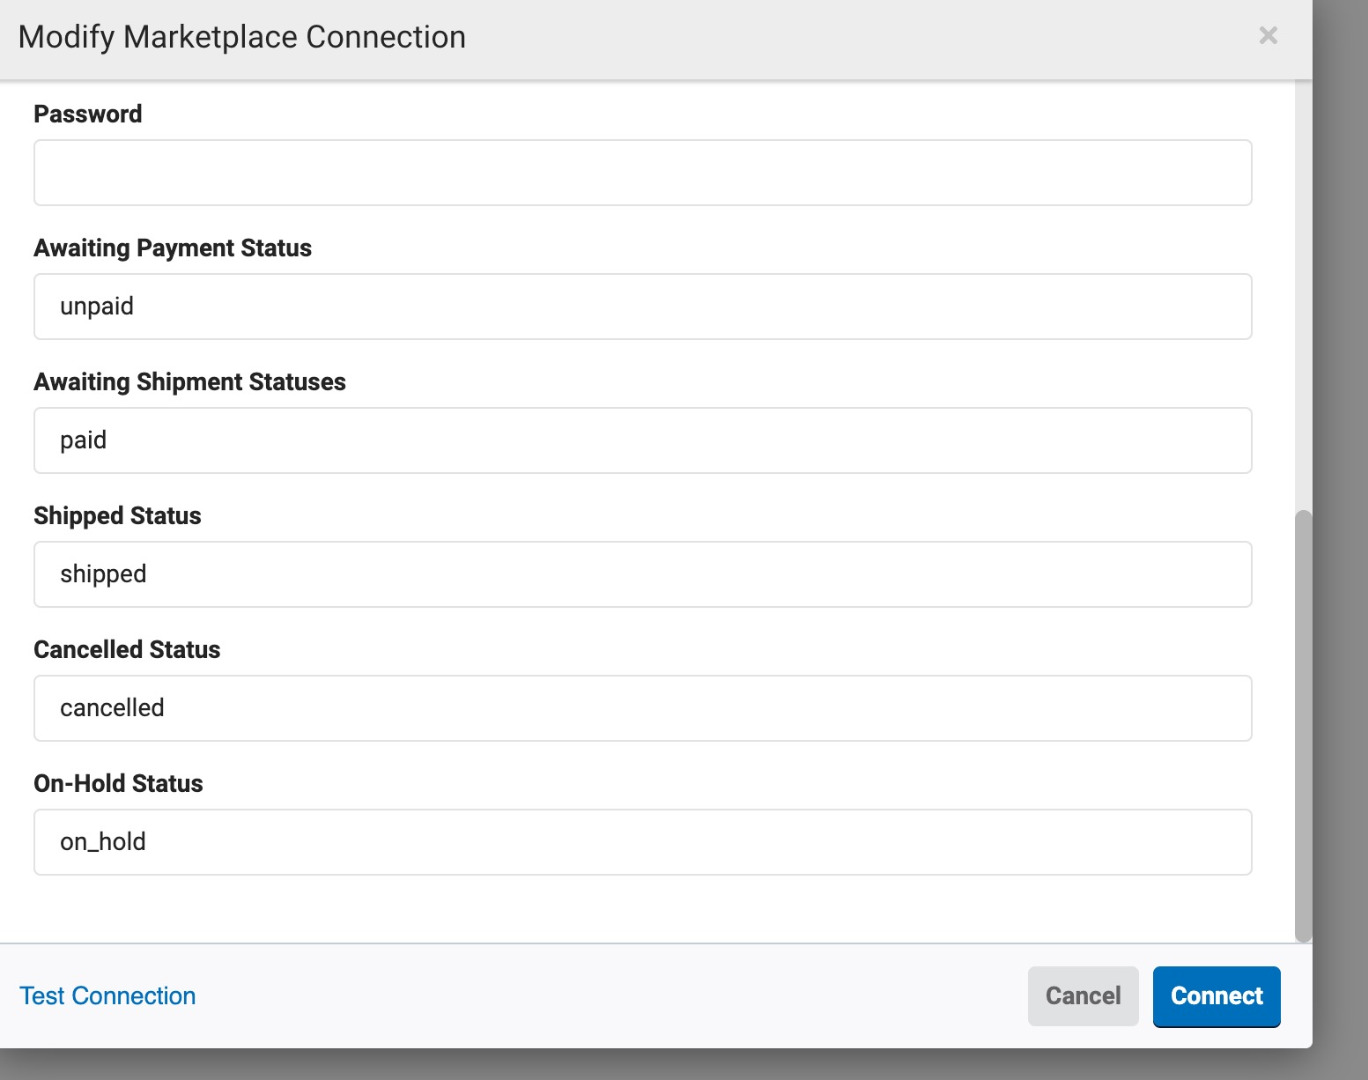Click the Password label
Image resolution: width=1368 pixels, height=1080 pixels.
88,114
